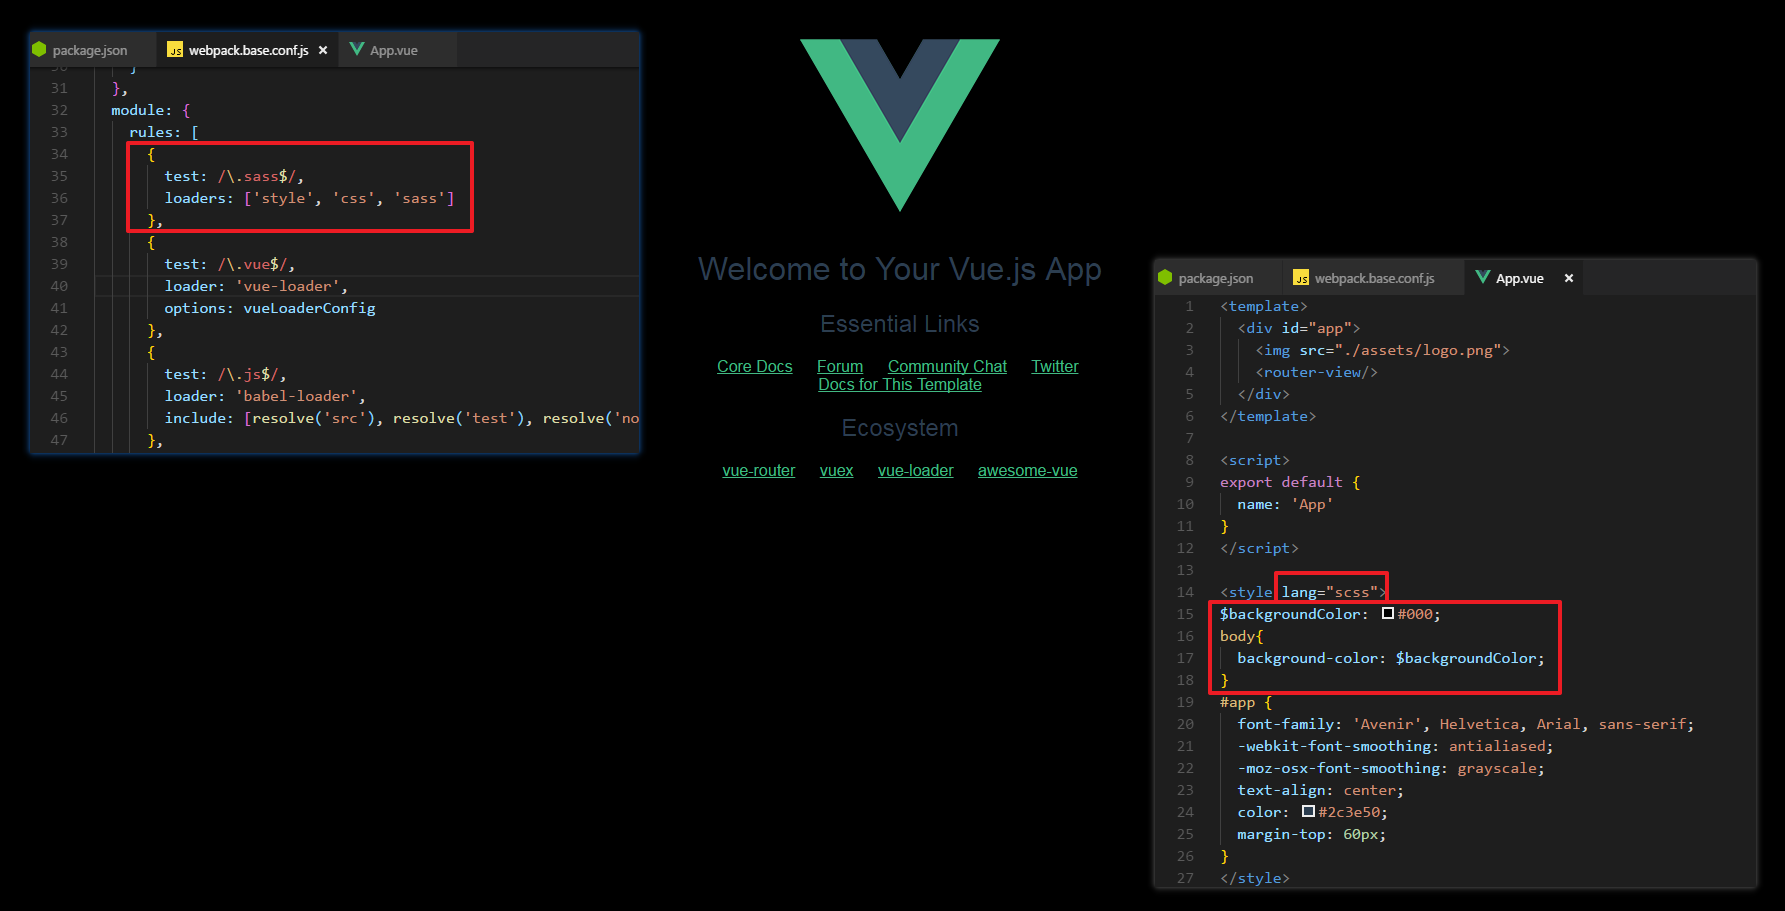Click the include: [resolve('src') line
This screenshot has width=1785, height=911.
click(x=402, y=418)
